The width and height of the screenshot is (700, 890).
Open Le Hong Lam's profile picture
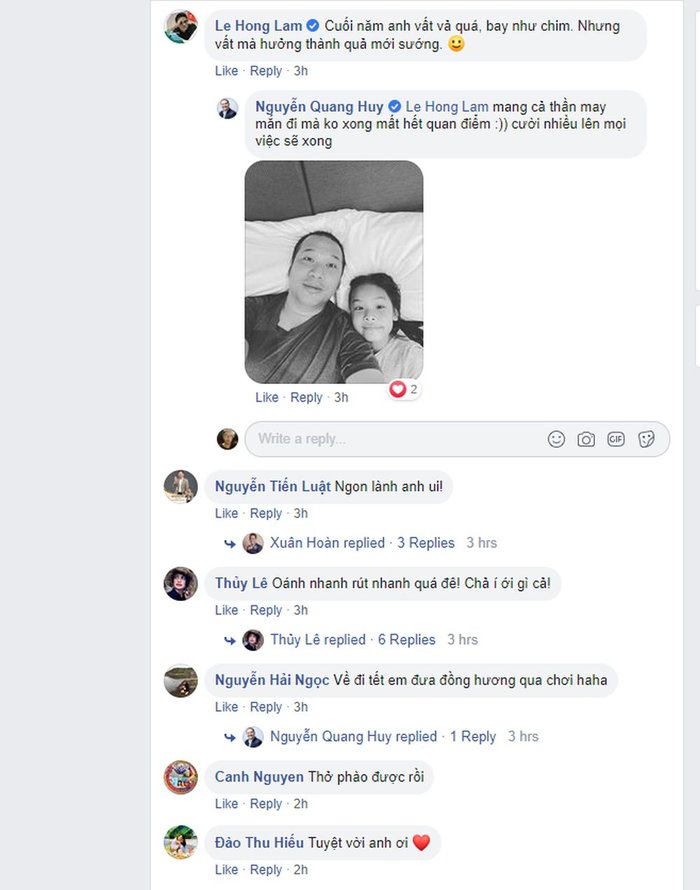181,27
